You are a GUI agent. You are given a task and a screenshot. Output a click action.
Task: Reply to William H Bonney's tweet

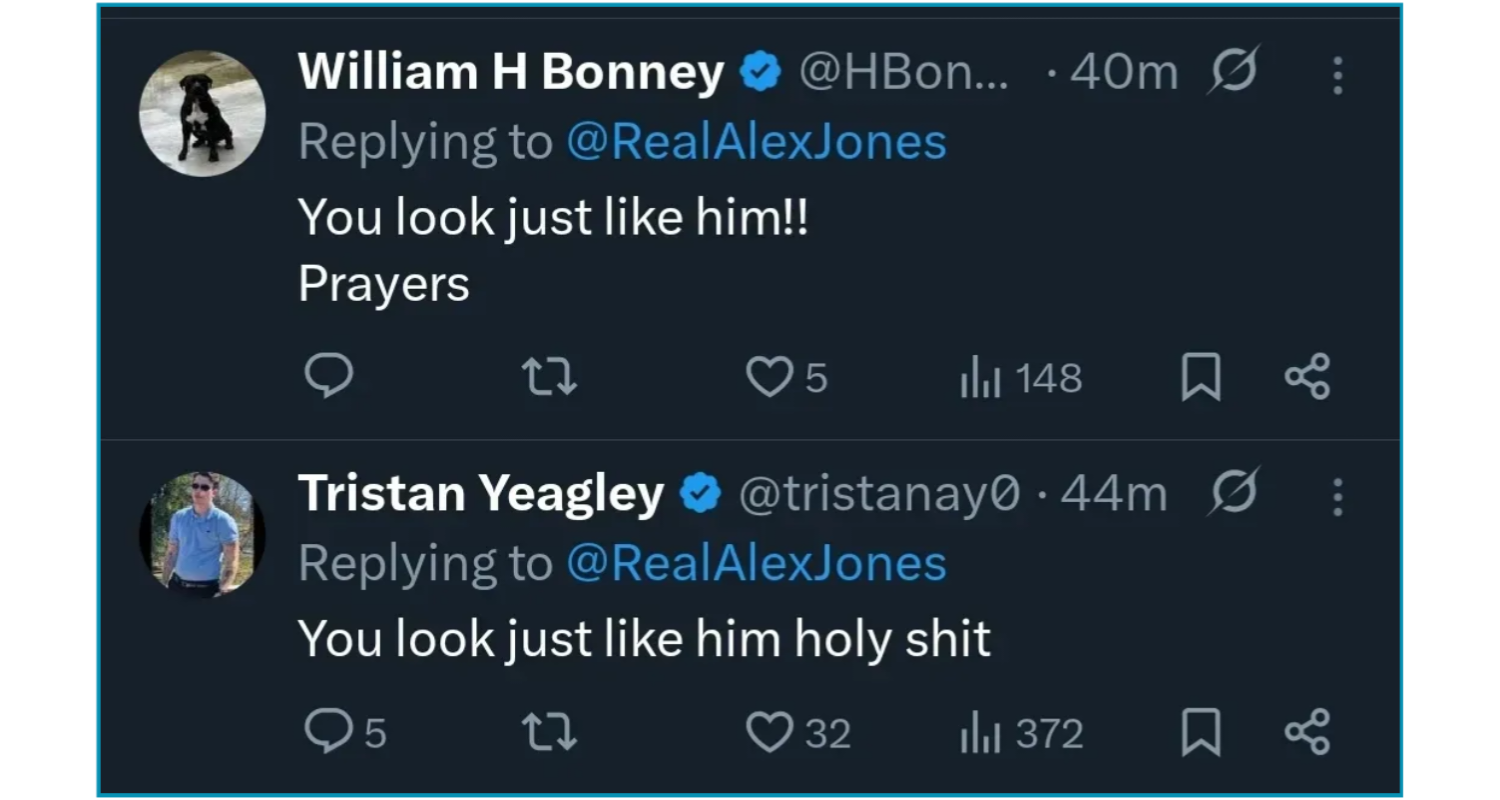[x=328, y=377]
